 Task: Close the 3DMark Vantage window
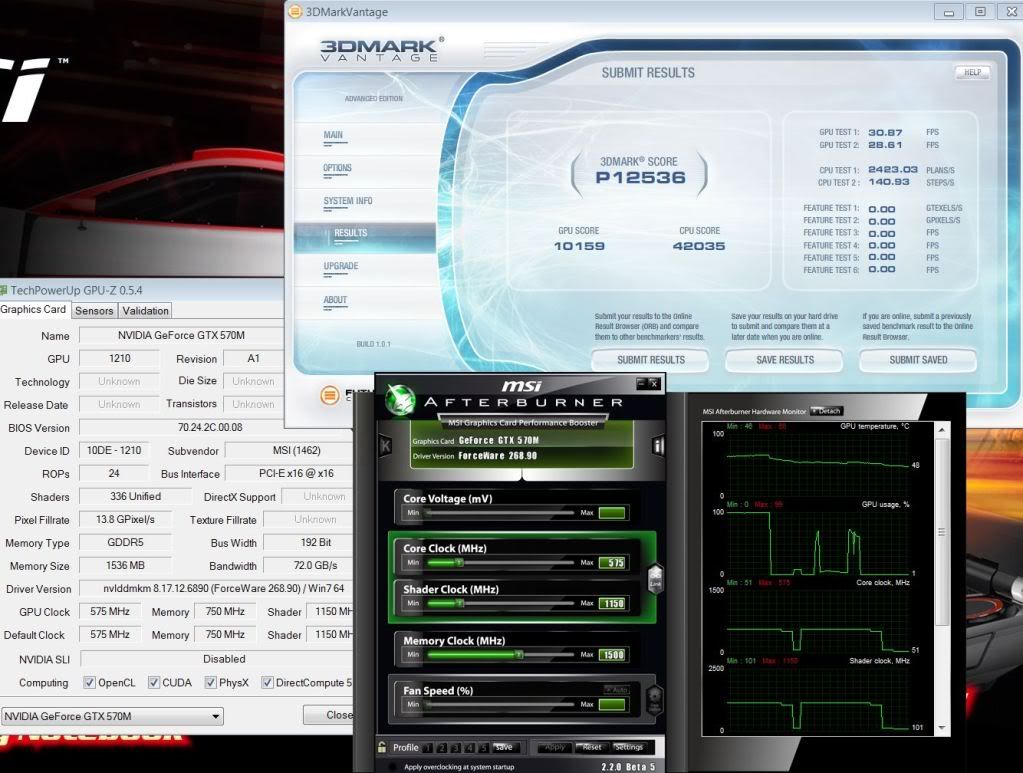[x=1011, y=12]
